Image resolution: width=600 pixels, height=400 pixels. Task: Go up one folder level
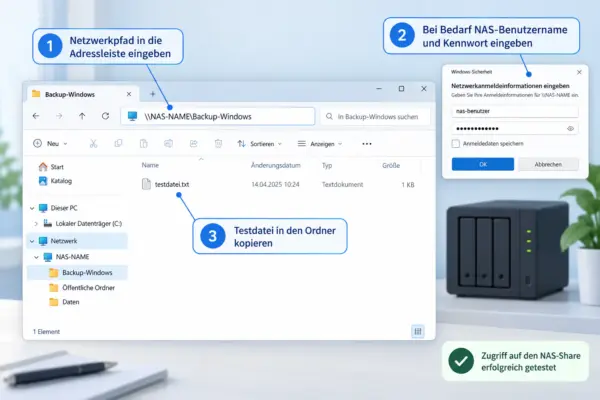coord(82,116)
